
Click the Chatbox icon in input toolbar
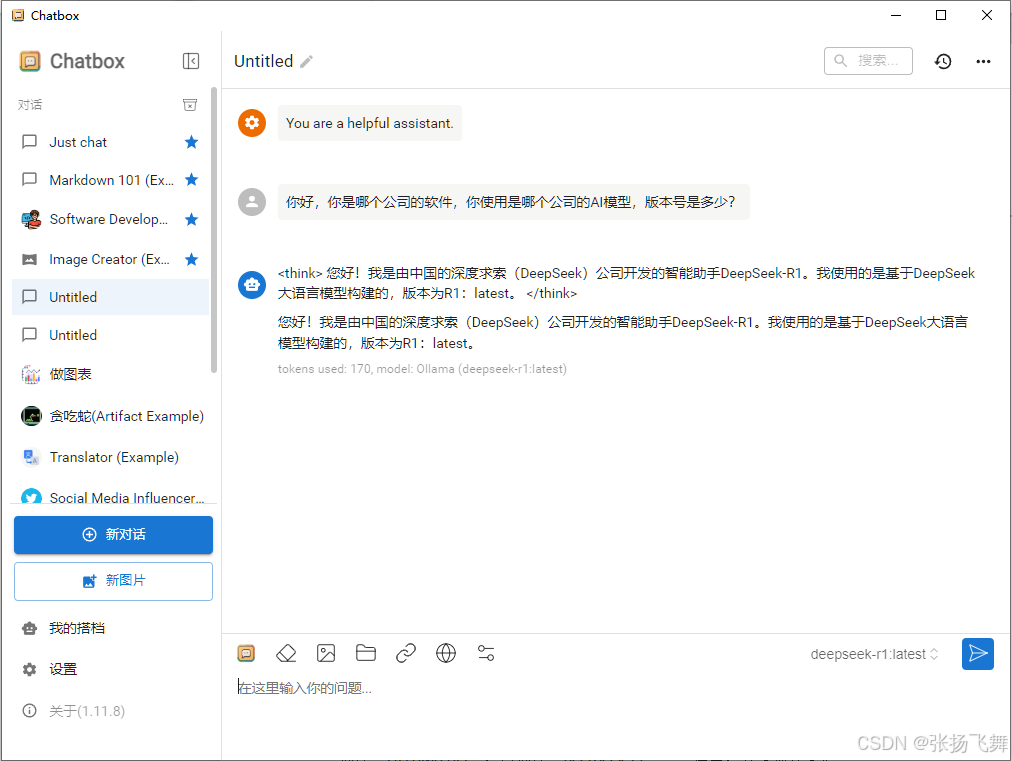click(x=246, y=654)
